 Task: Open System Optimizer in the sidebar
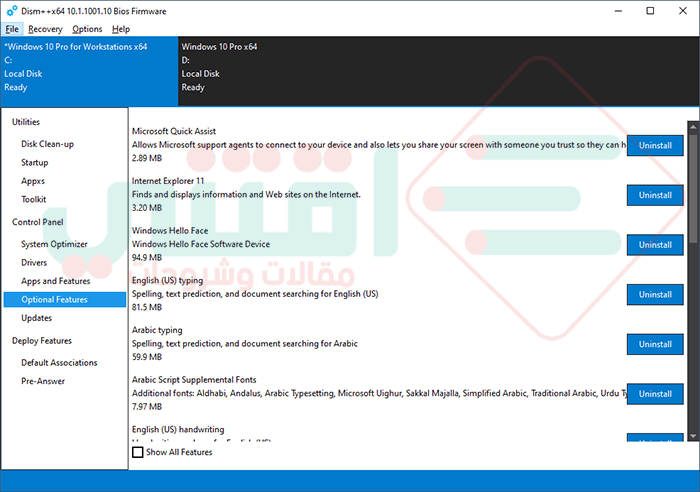click(x=54, y=244)
